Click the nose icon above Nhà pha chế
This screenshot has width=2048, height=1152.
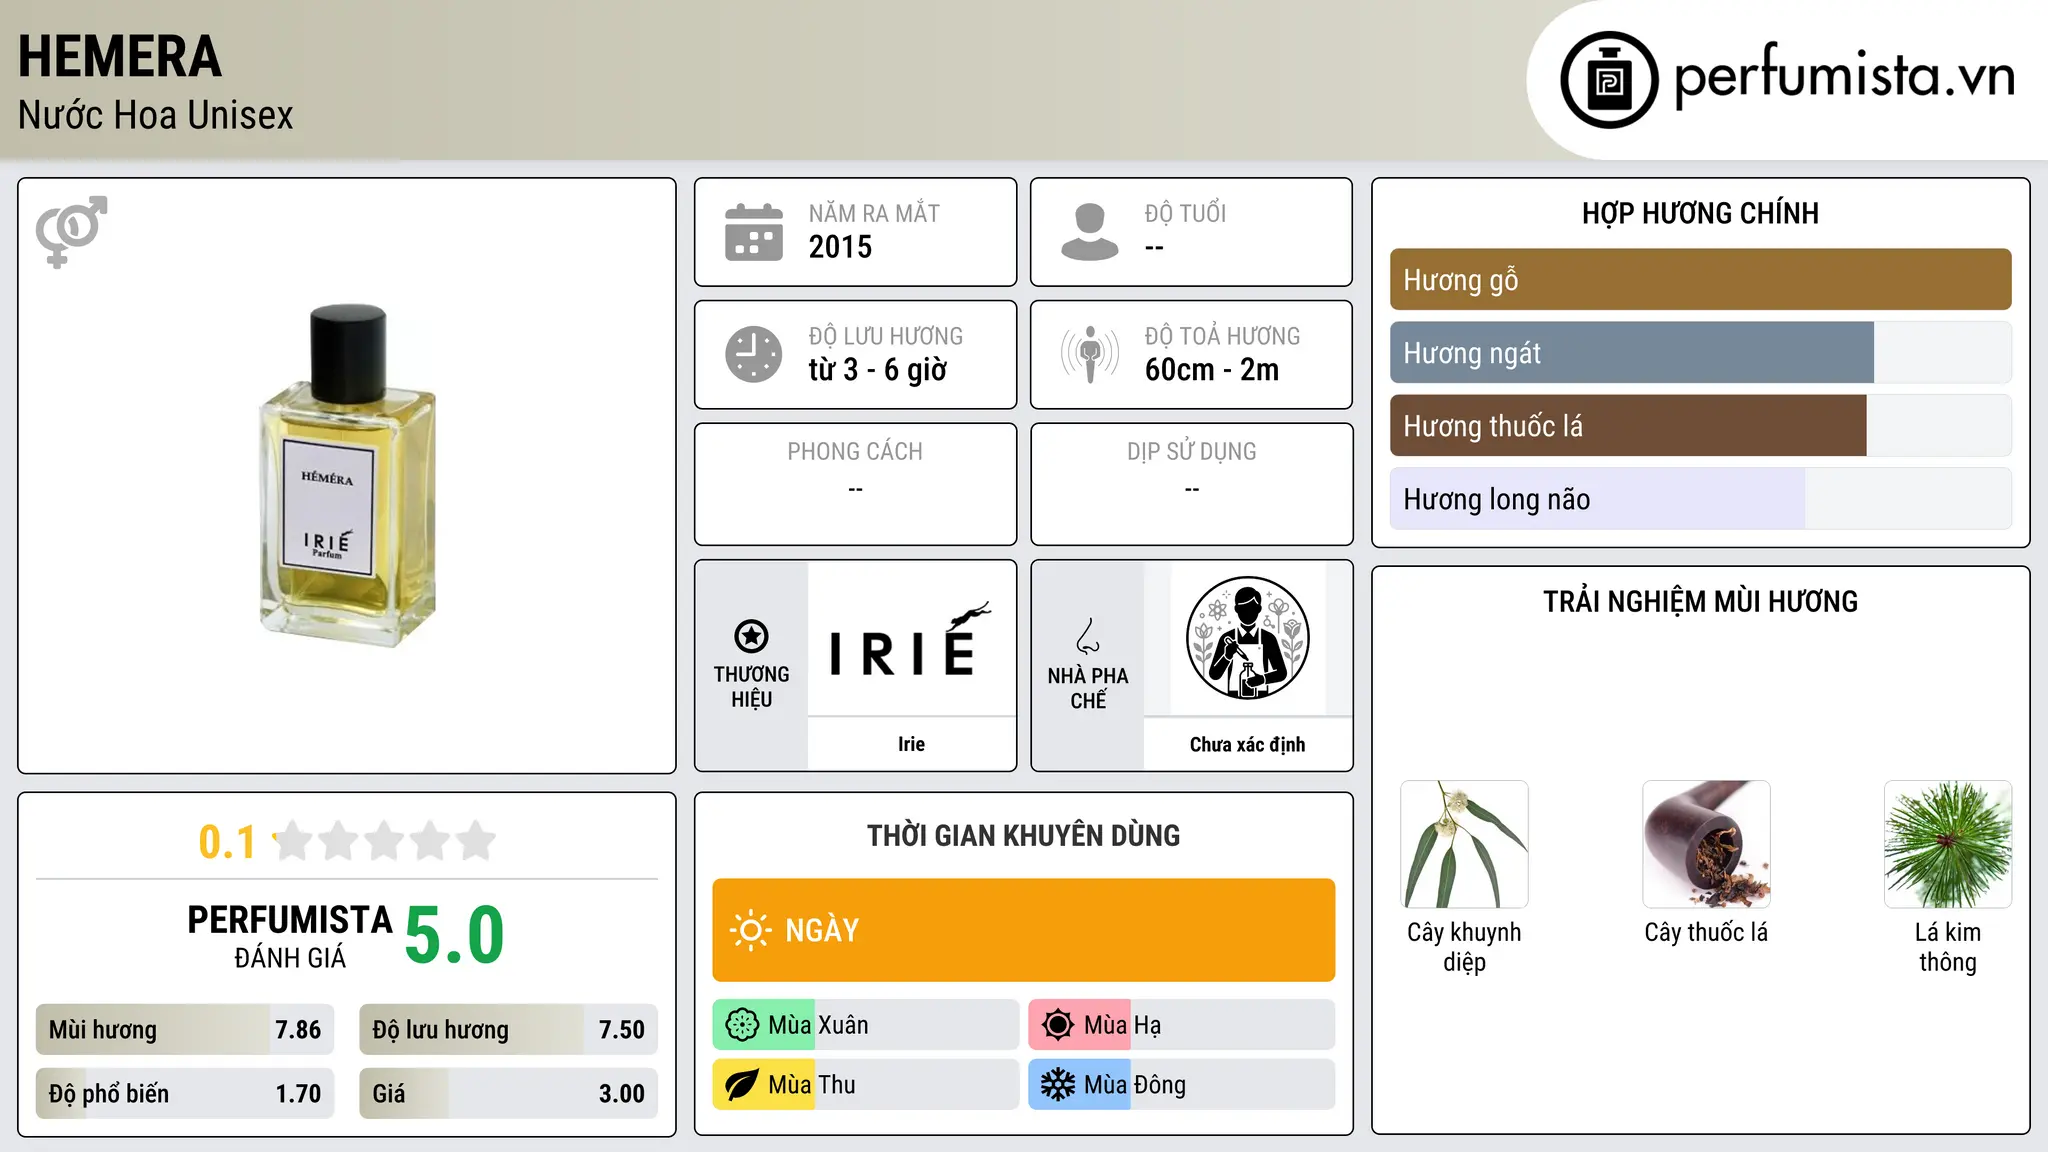point(1088,636)
